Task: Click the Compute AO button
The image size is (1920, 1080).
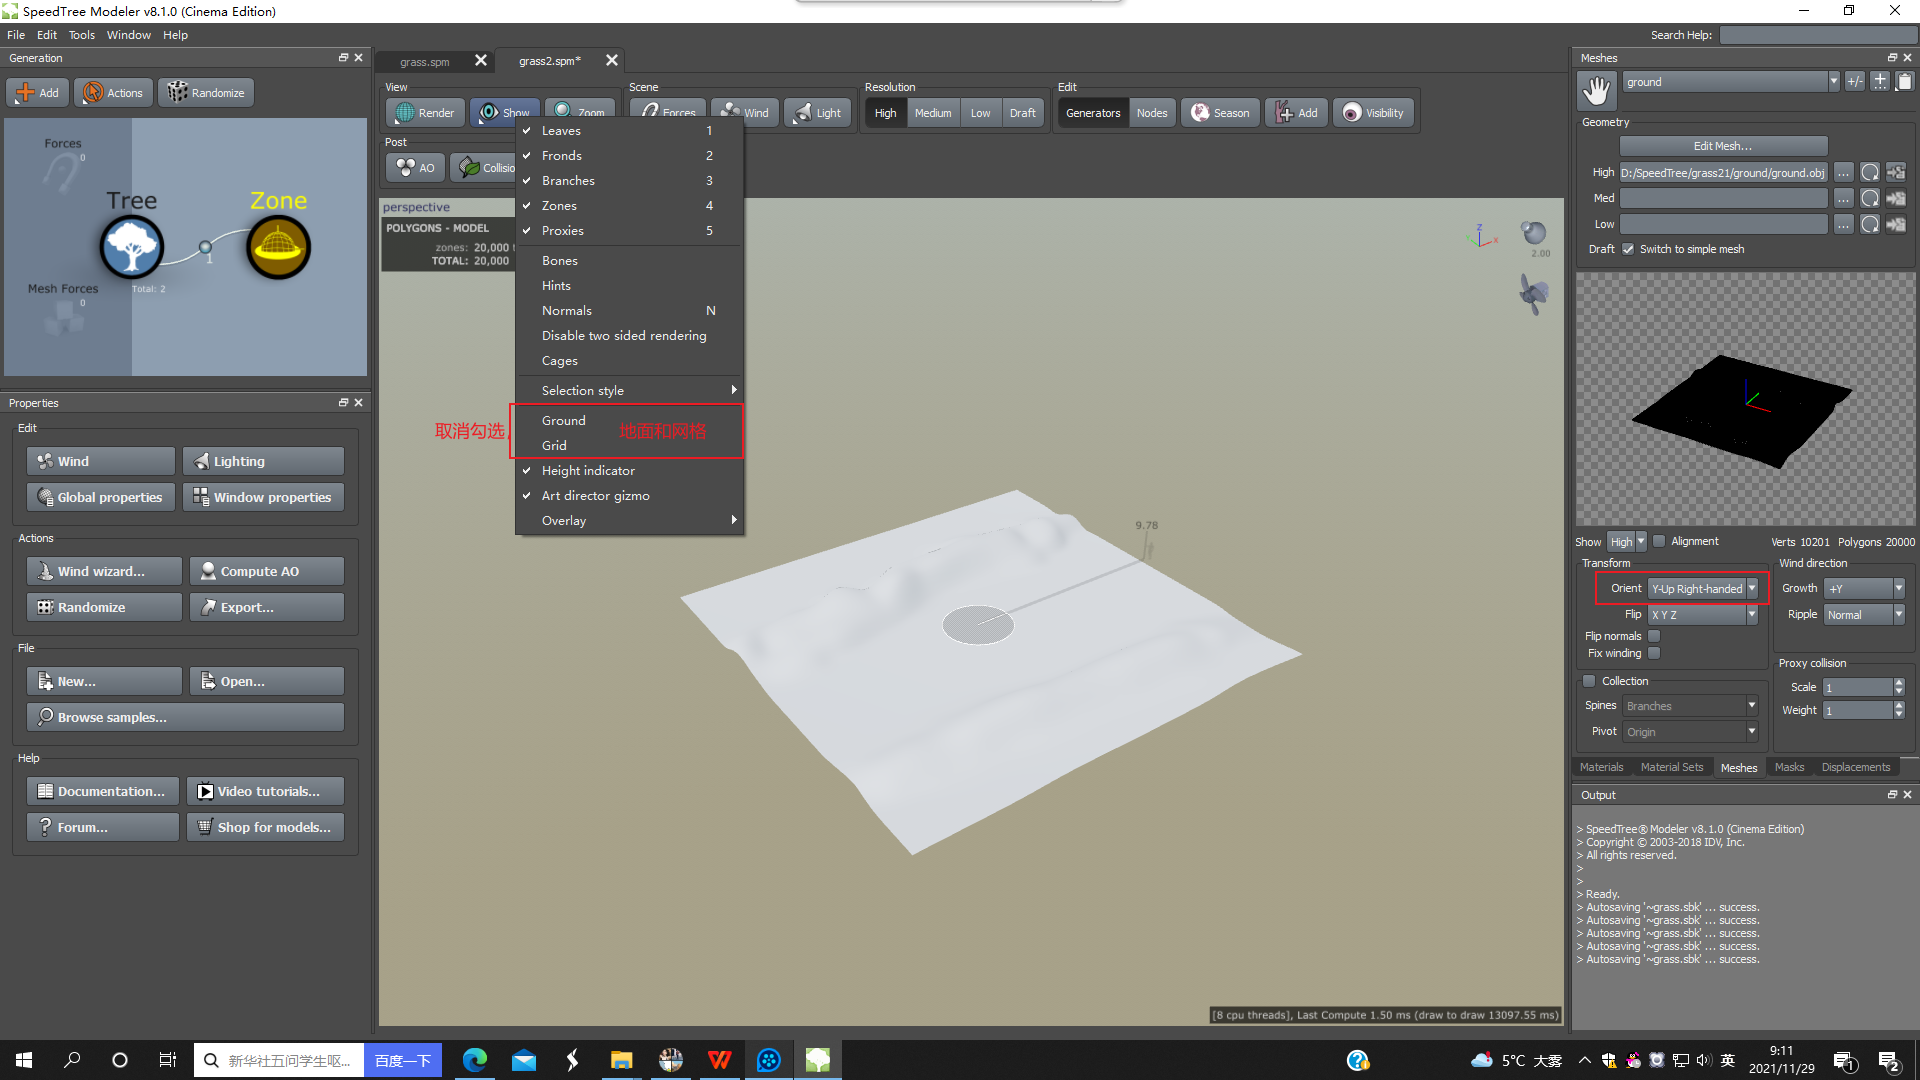Action: (266, 572)
